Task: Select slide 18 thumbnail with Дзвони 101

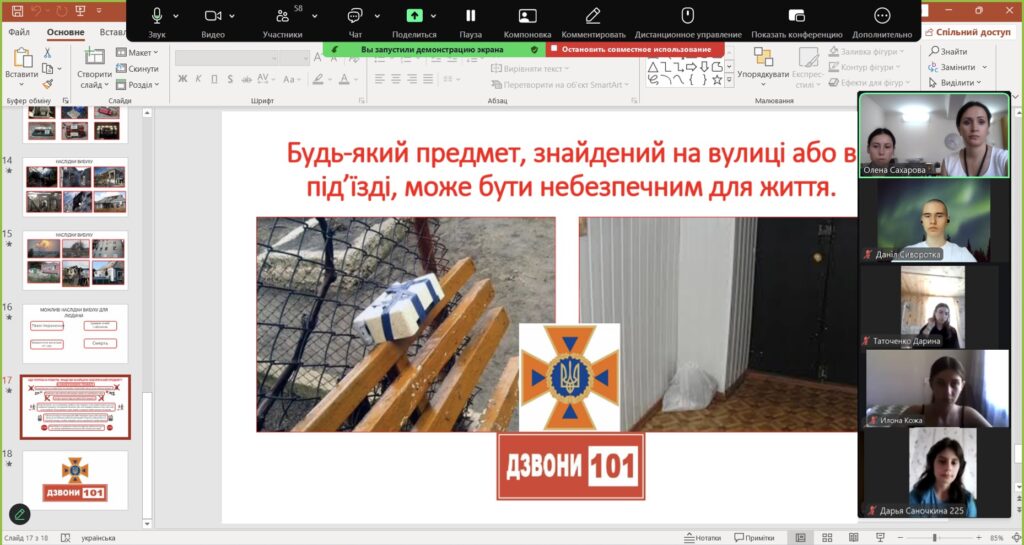Action: click(x=75, y=480)
